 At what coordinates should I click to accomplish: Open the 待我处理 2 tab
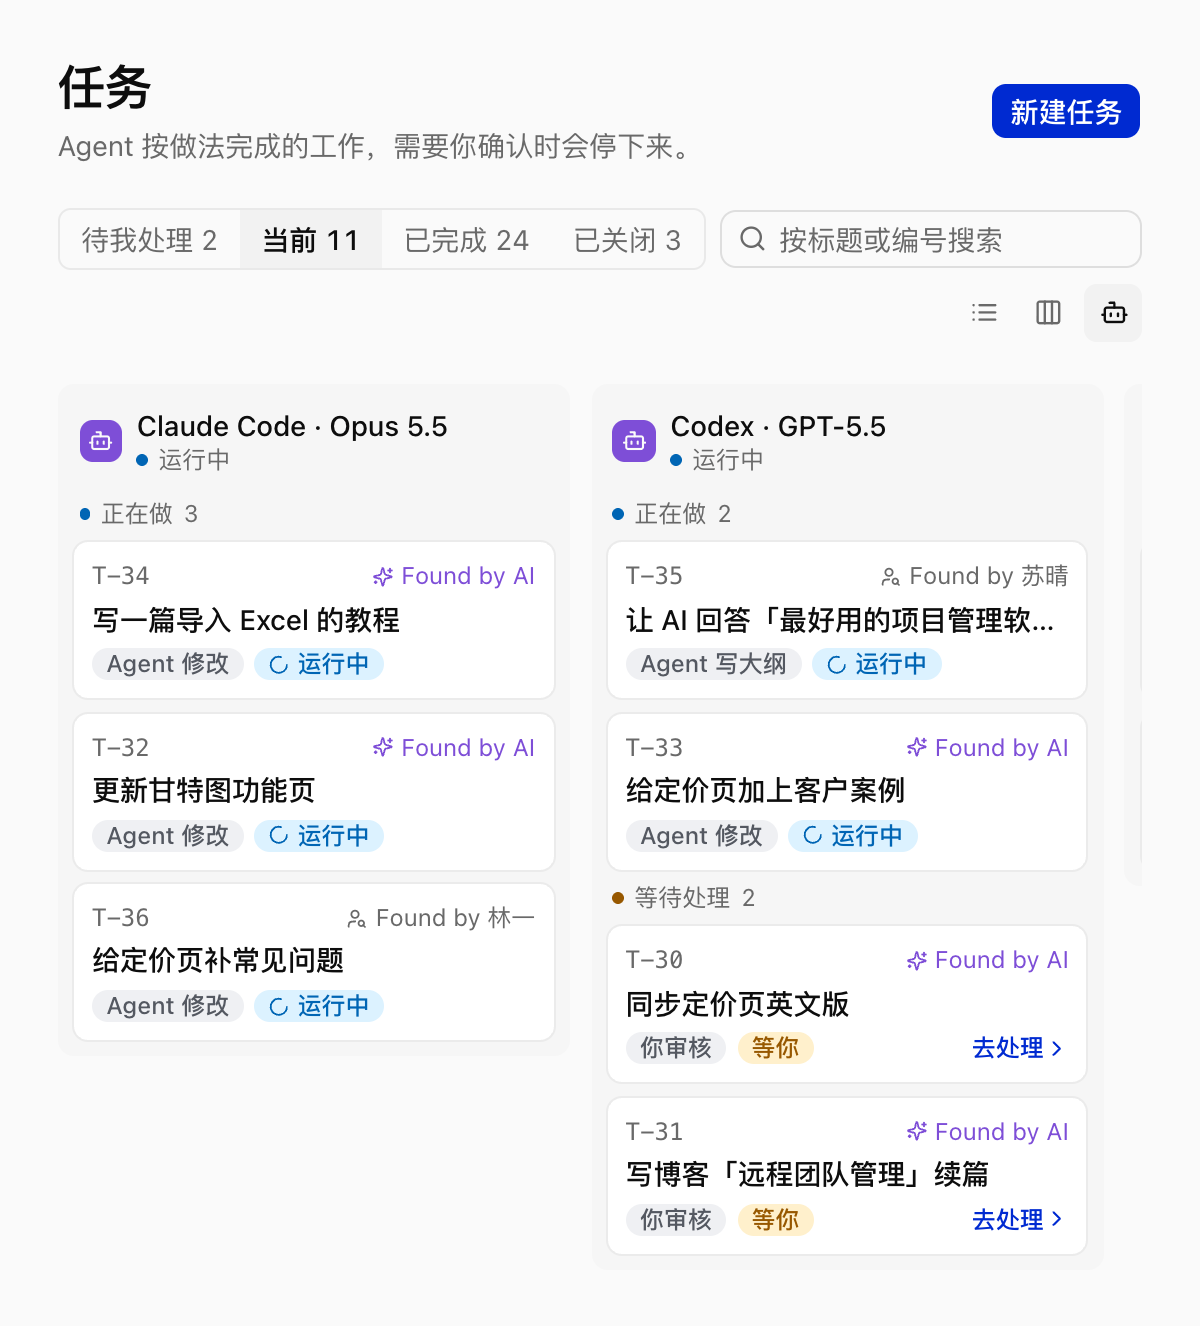tap(150, 240)
